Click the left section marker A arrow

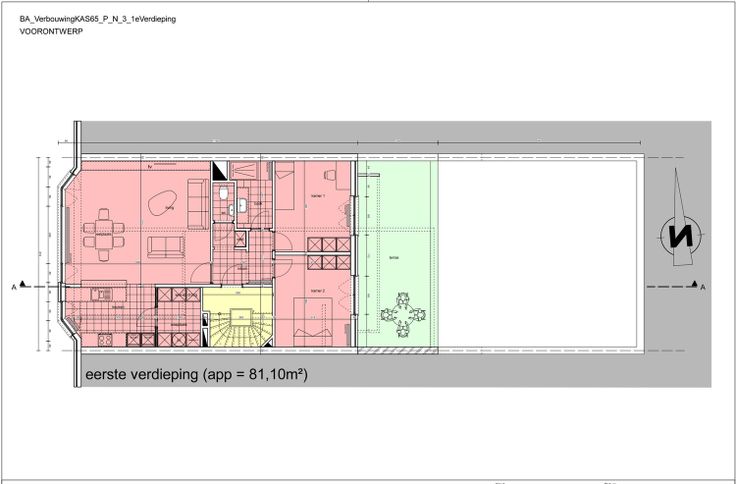[x=38, y=287]
